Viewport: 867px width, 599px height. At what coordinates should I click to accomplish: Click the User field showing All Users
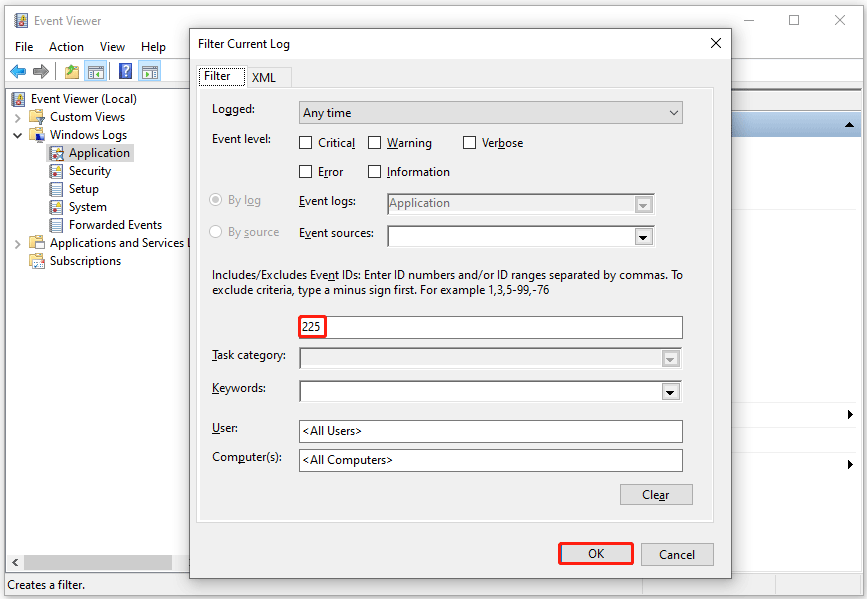(490, 431)
